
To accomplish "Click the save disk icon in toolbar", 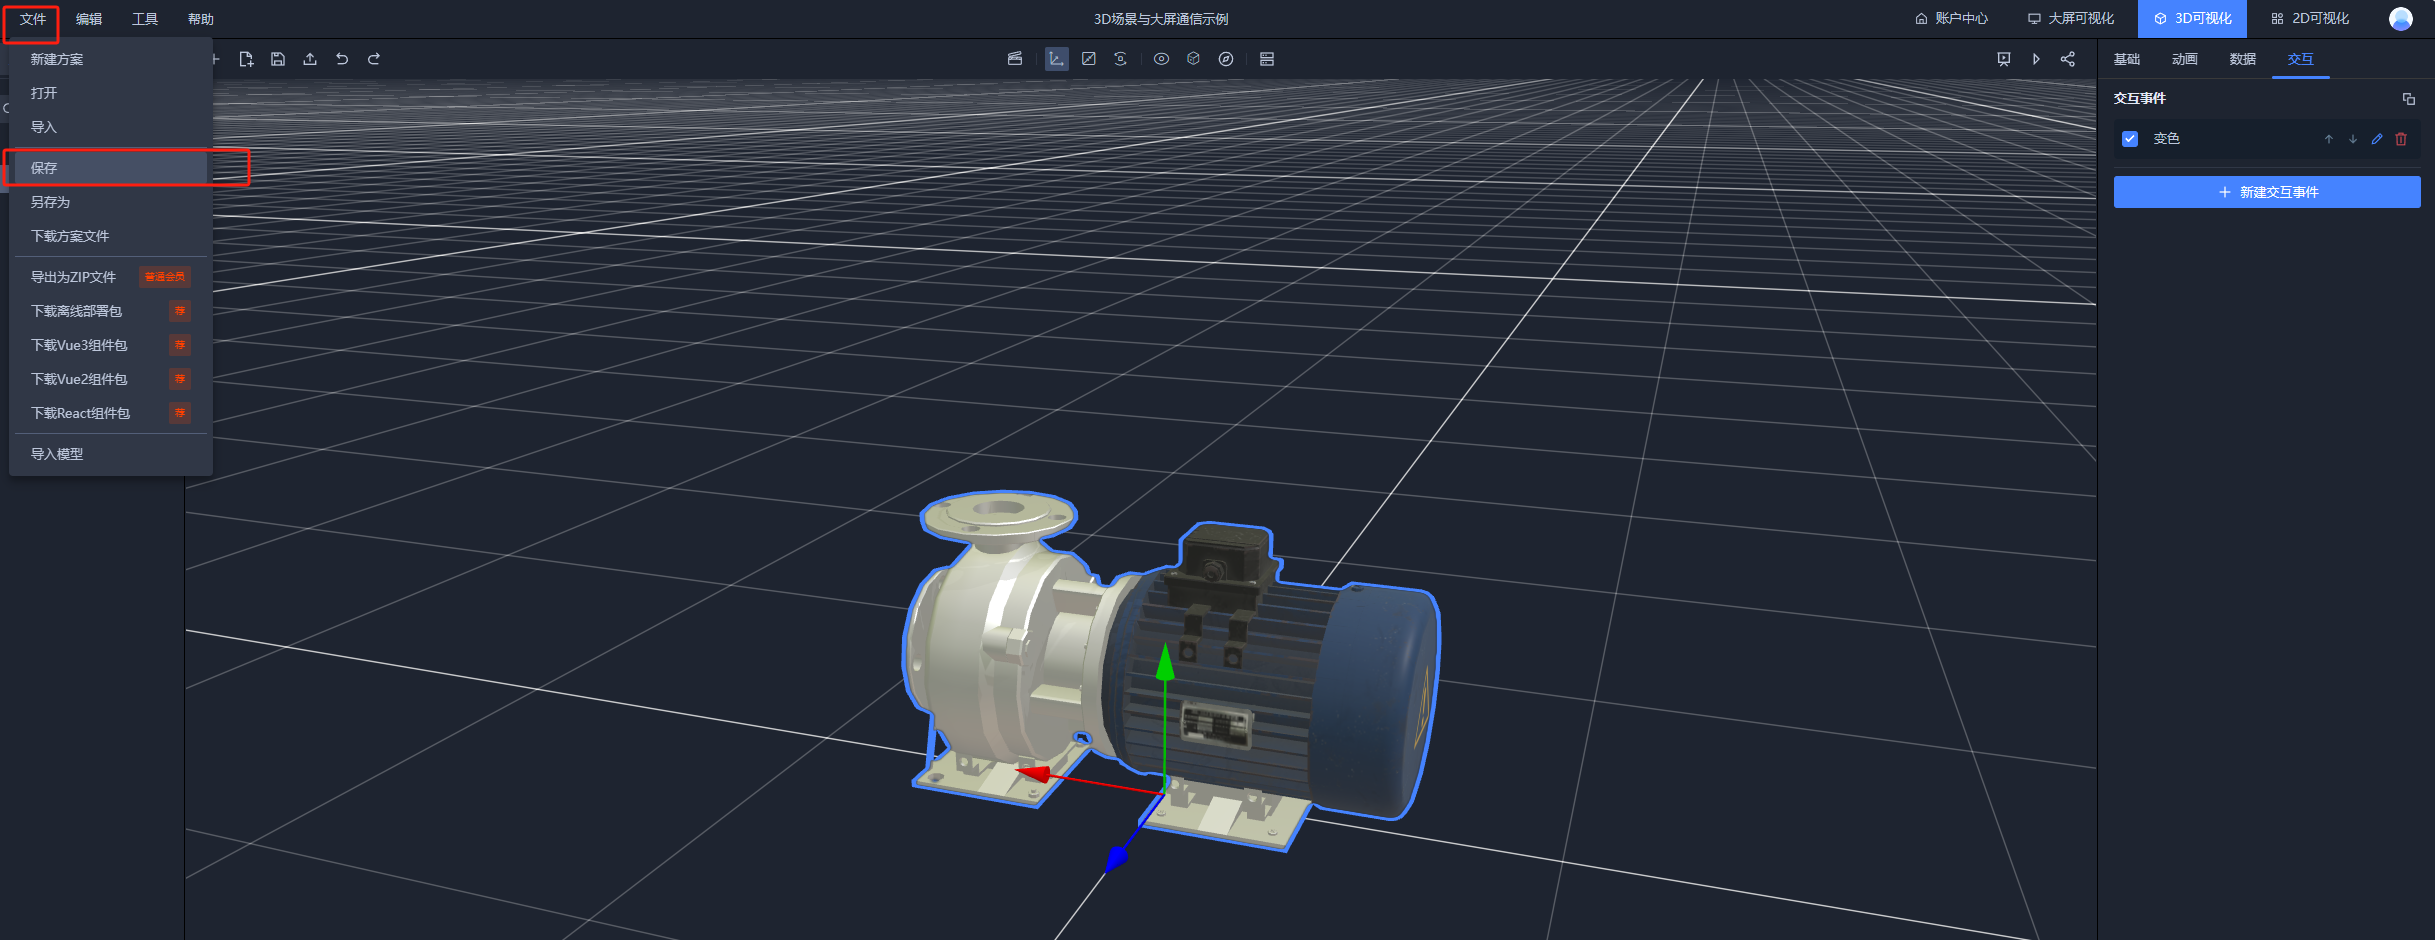I will (278, 59).
